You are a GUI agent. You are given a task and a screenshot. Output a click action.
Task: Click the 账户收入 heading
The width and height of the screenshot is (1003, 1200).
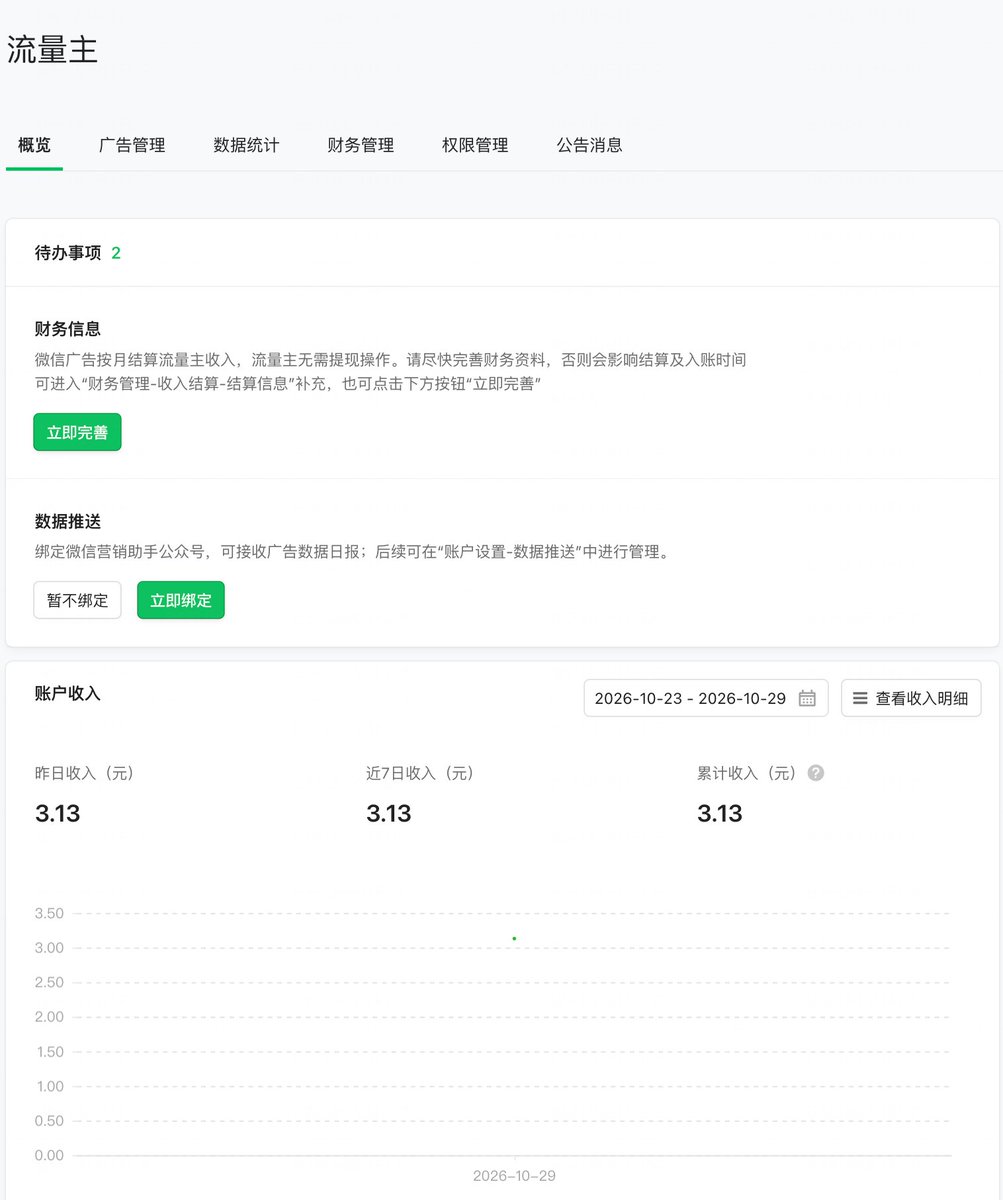point(68,693)
